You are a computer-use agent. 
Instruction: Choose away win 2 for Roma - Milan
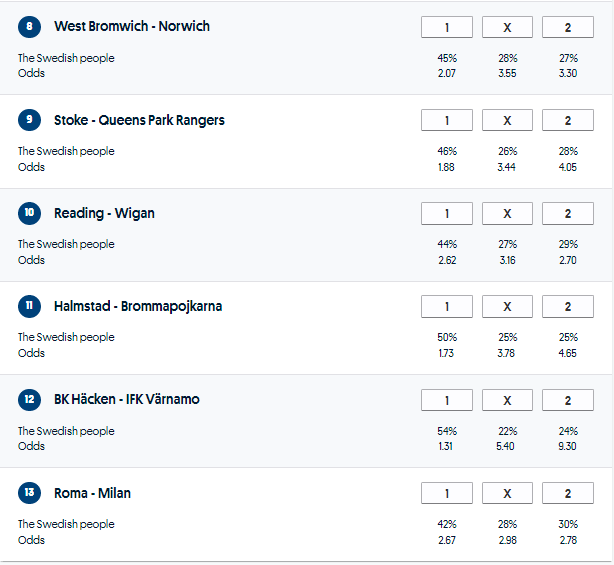[567, 493]
